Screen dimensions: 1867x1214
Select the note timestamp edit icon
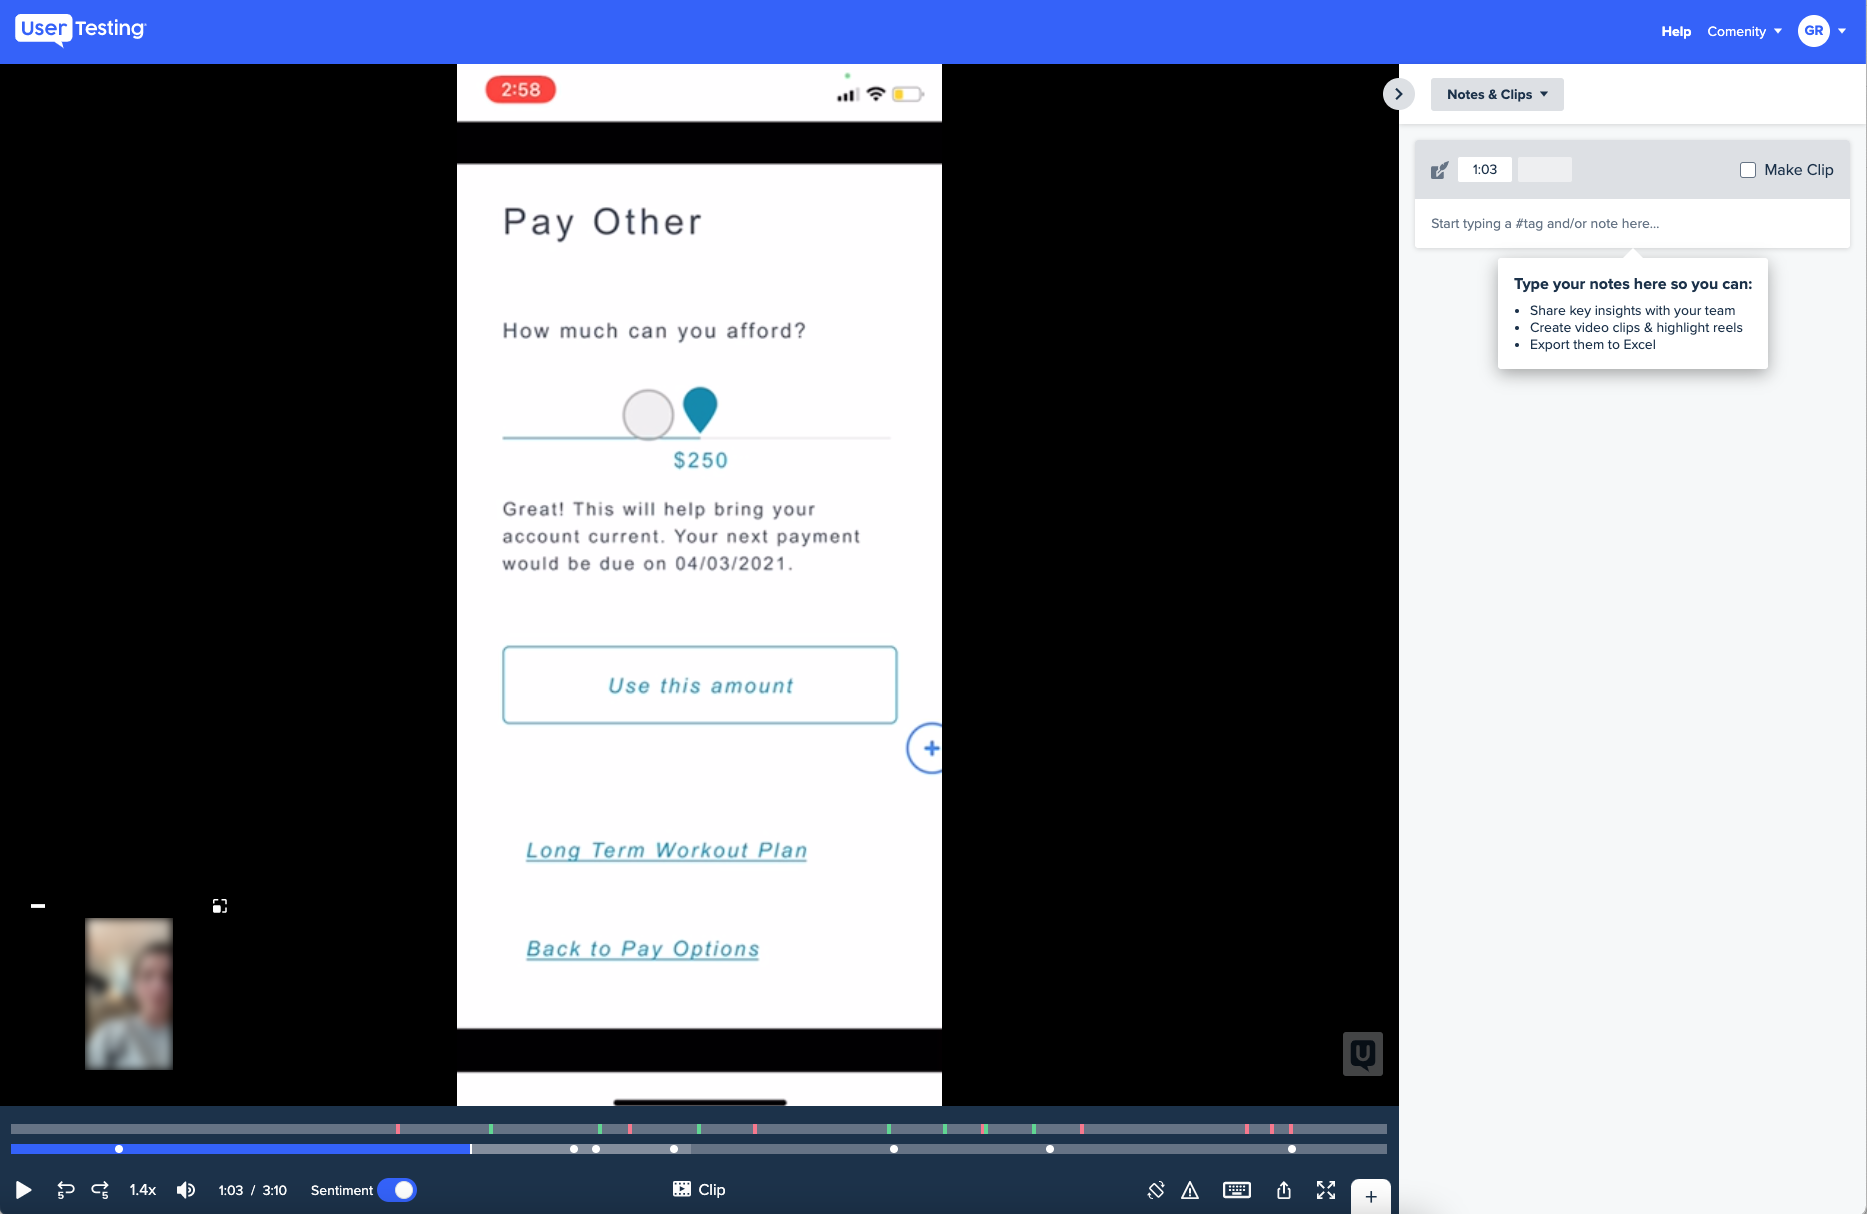tap(1439, 169)
